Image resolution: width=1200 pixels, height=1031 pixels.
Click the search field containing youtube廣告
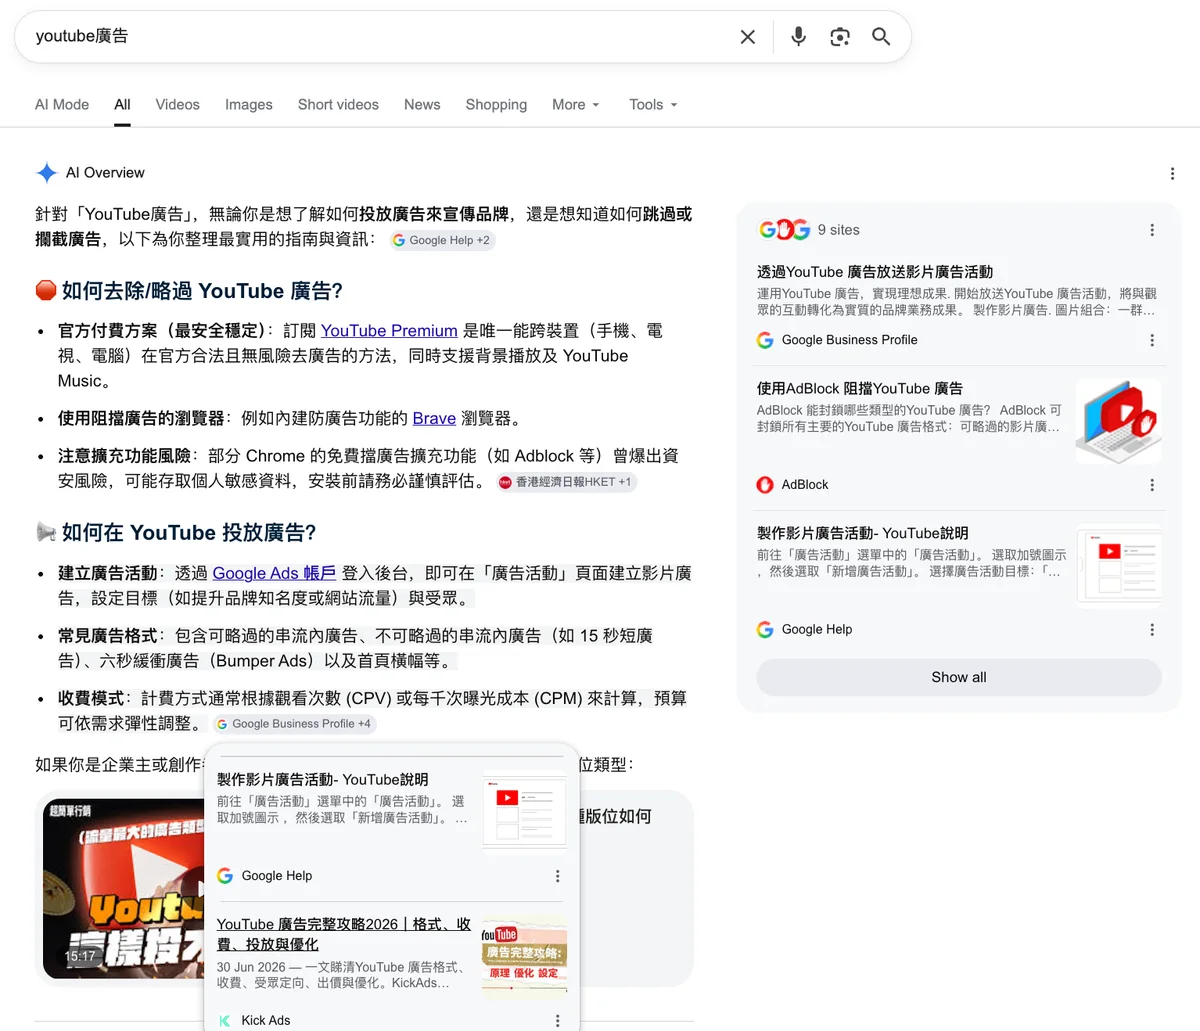[380, 37]
